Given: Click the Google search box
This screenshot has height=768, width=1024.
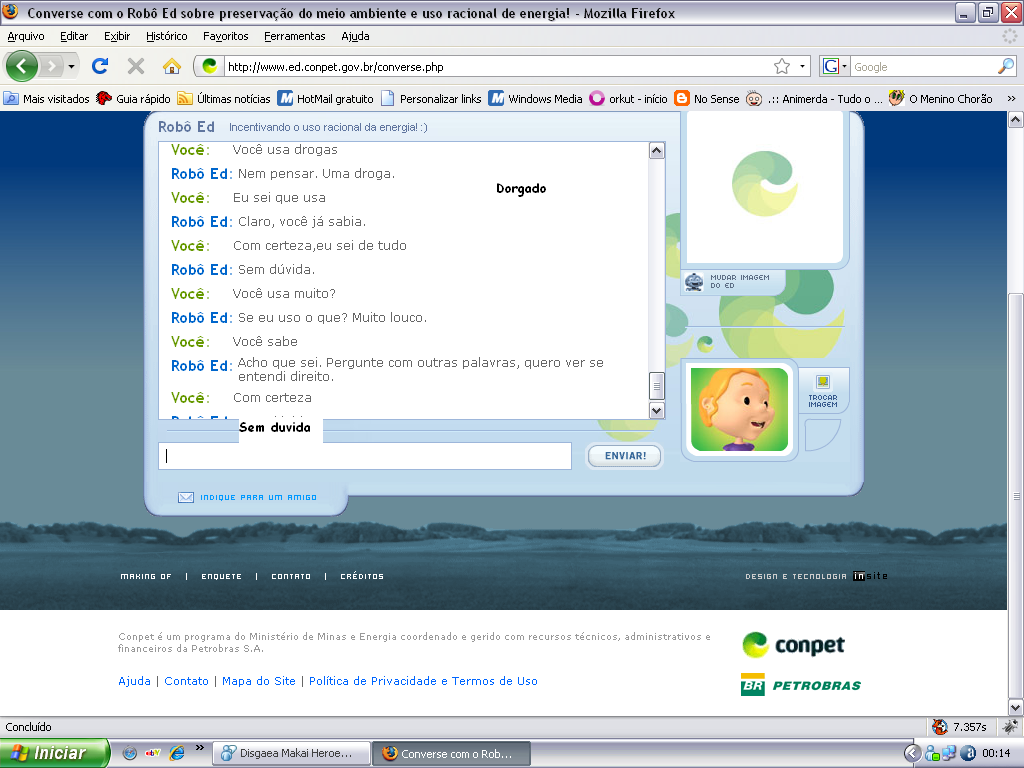Looking at the screenshot, I should [923, 66].
